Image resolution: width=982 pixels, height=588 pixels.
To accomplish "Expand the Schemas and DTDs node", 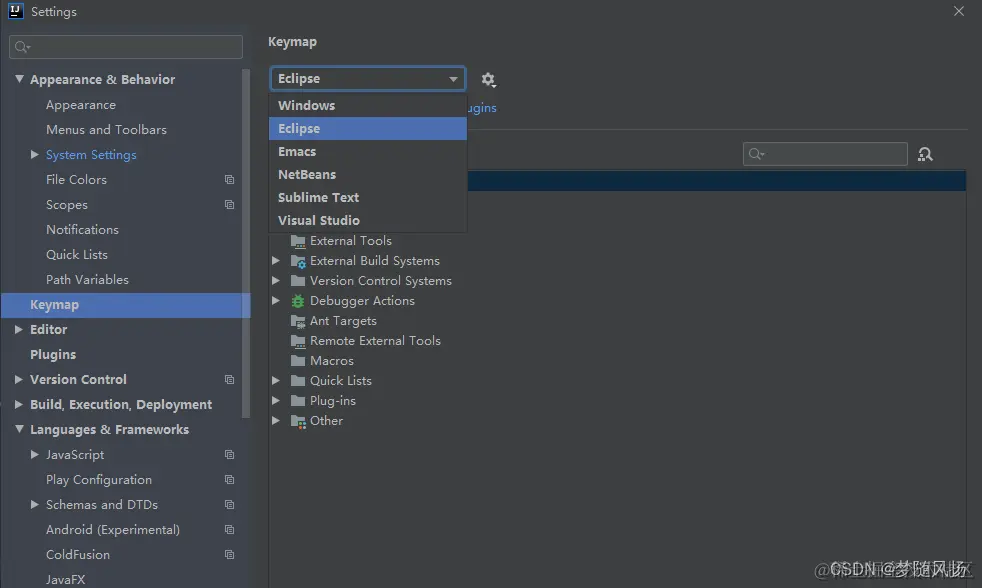I will [34, 505].
